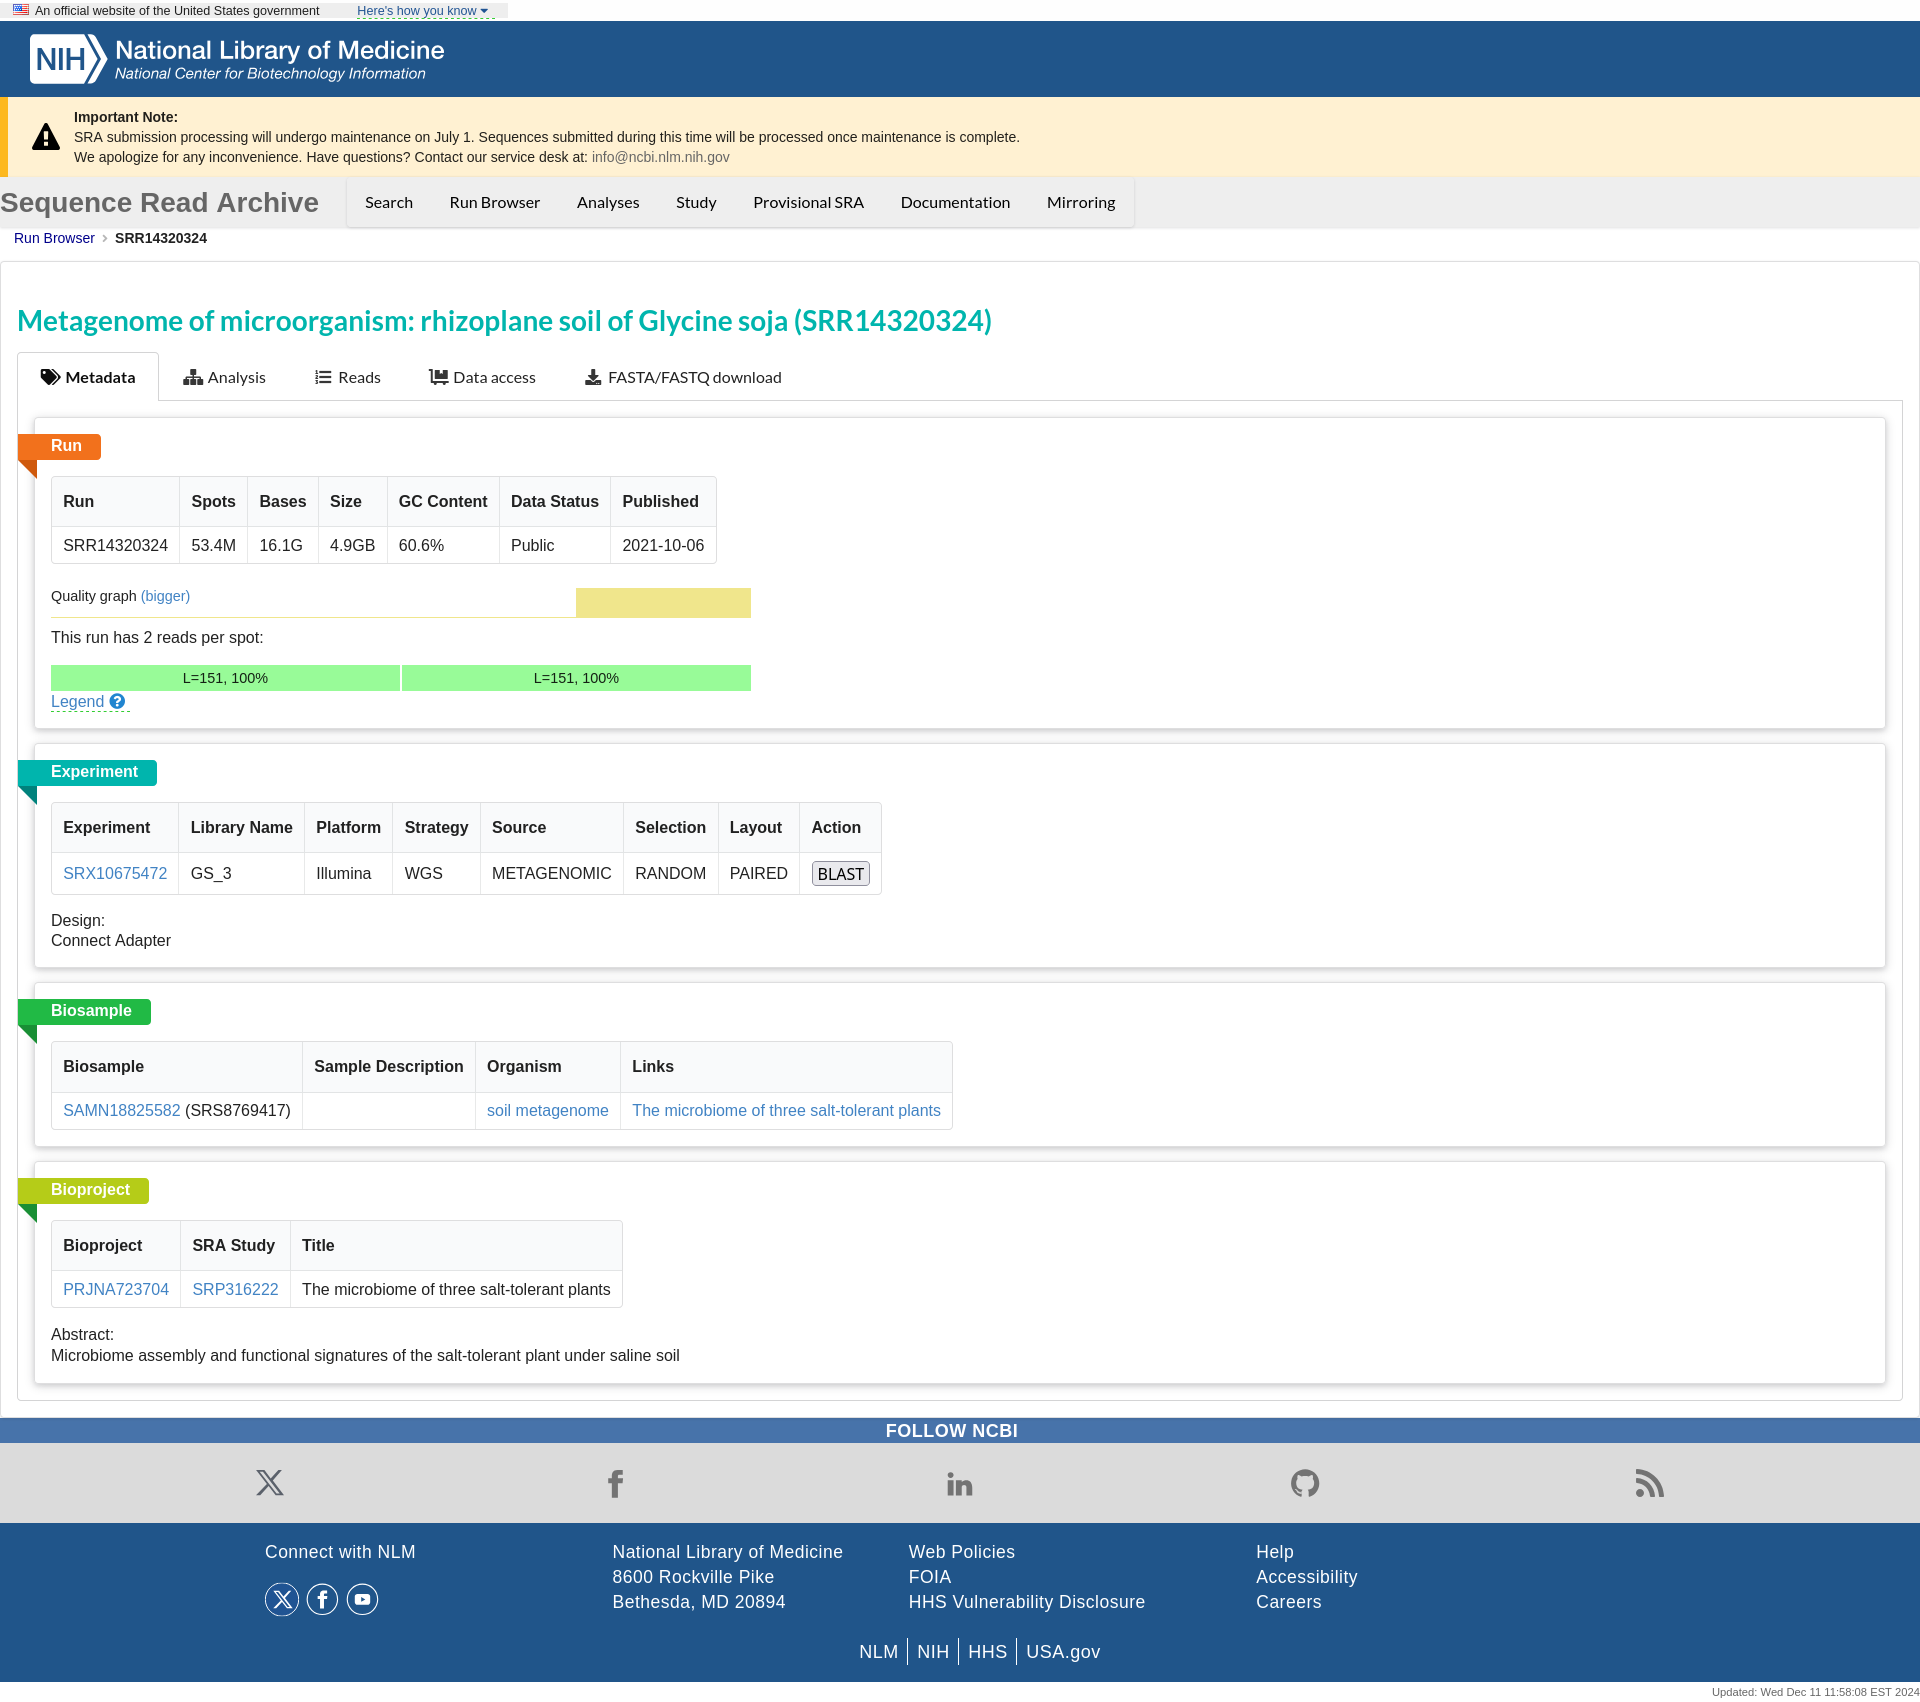Open SRA study SRP316222 link

235,1289
